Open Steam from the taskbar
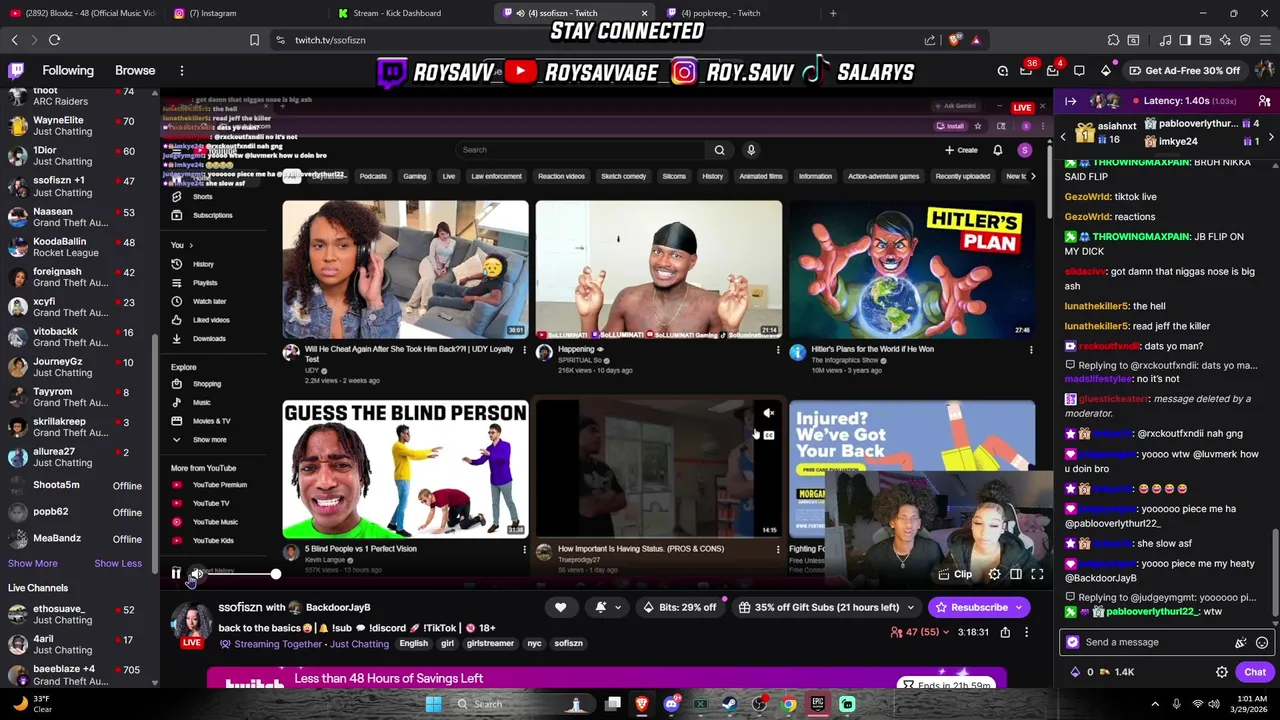The image size is (1280, 720). pyautogui.click(x=729, y=704)
